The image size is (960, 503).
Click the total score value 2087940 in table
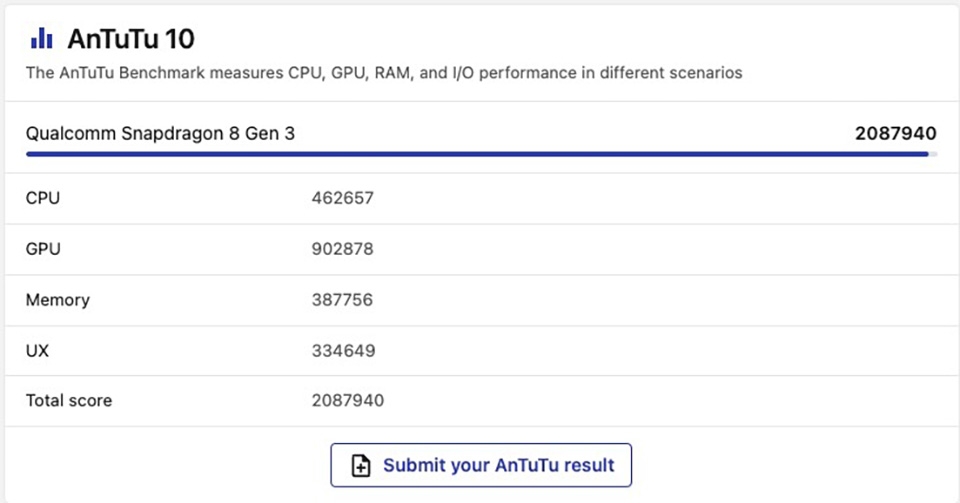point(348,401)
